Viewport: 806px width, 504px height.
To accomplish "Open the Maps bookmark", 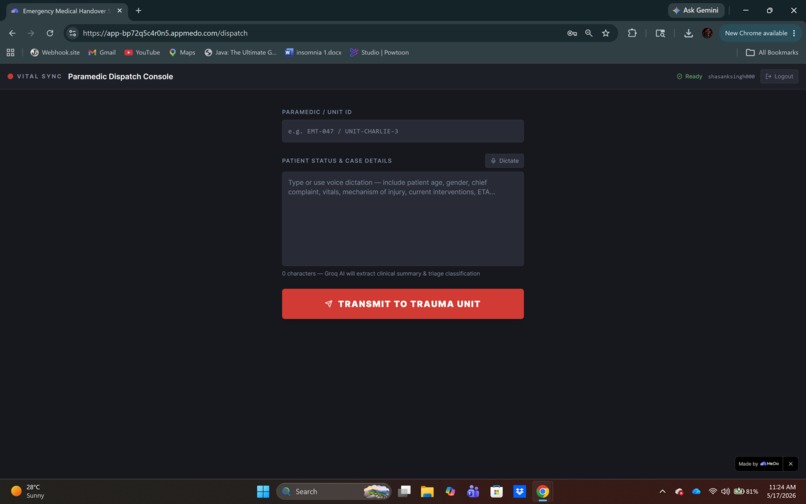I will click(x=182, y=52).
